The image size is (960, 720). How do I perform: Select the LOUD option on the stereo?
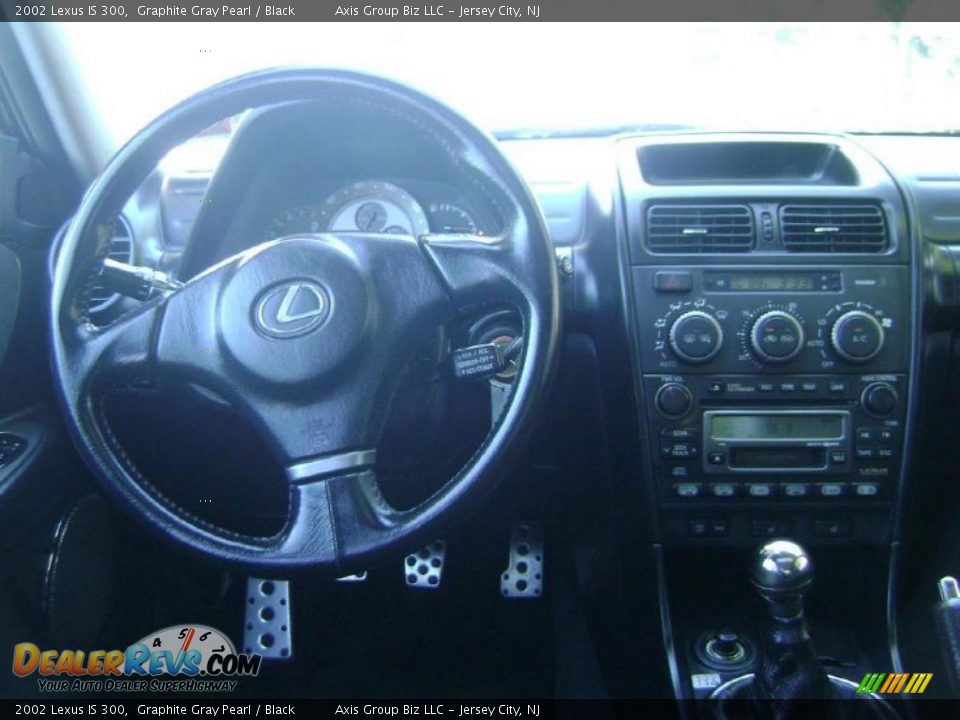(x=835, y=386)
